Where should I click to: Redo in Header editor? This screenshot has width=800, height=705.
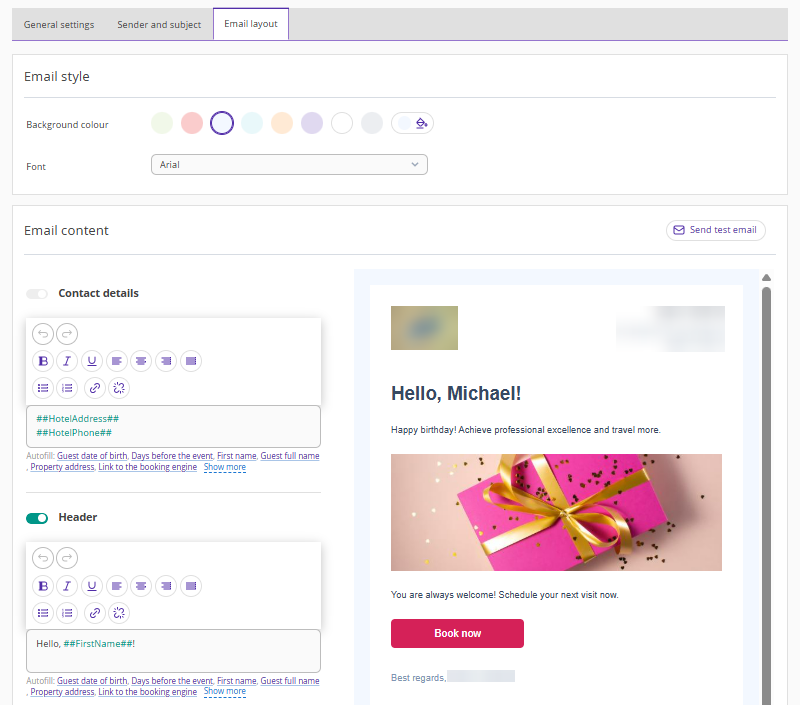[x=67, y=558]
